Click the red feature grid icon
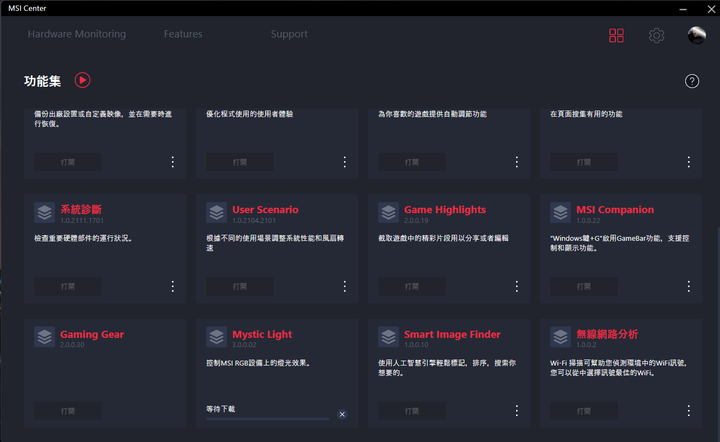720x442 pixels. pos(616,35)
